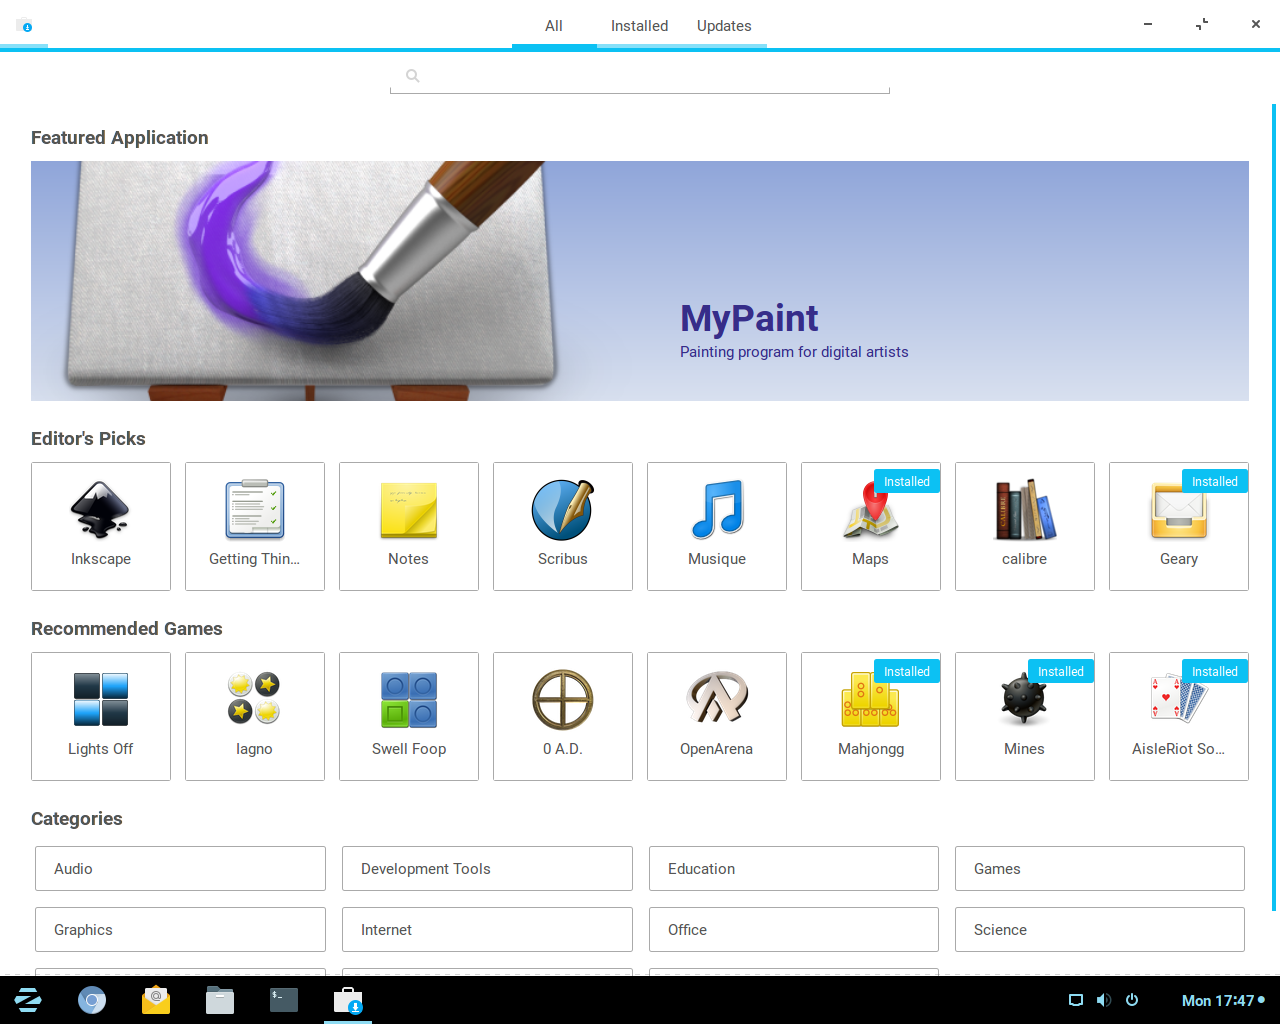Open the Files manager in taskbar
The height and width of the screenshot is (1024, 1280).
tap(220, 1000)
